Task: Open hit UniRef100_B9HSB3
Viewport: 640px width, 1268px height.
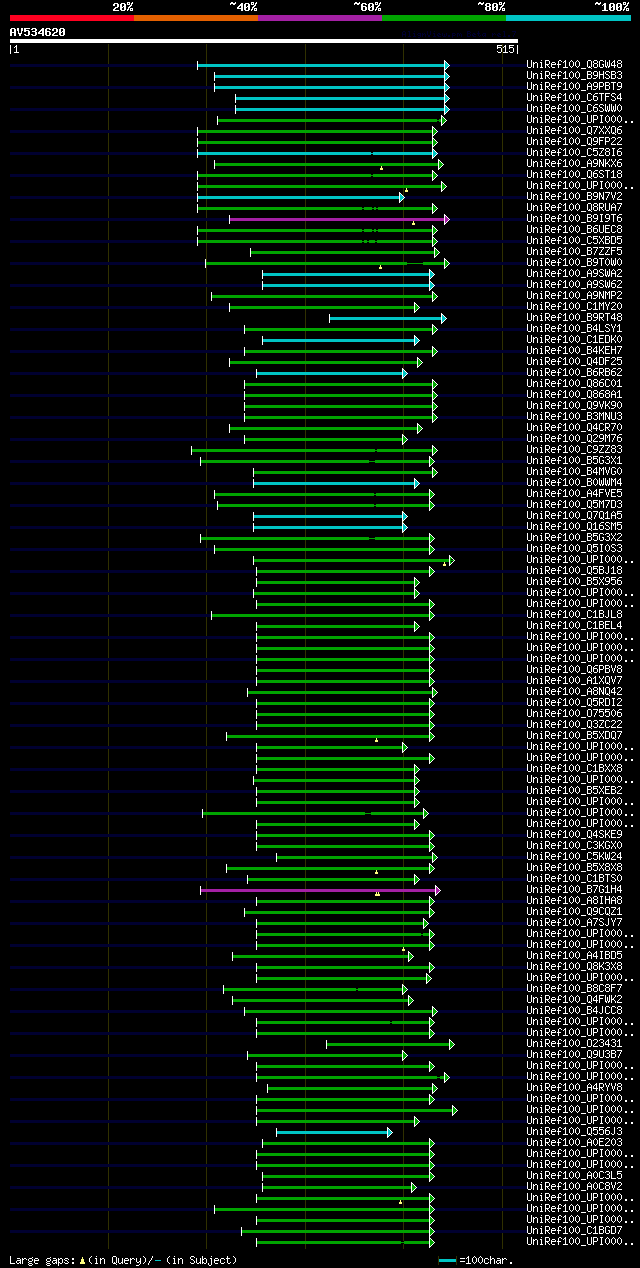Action: [575, 75]
